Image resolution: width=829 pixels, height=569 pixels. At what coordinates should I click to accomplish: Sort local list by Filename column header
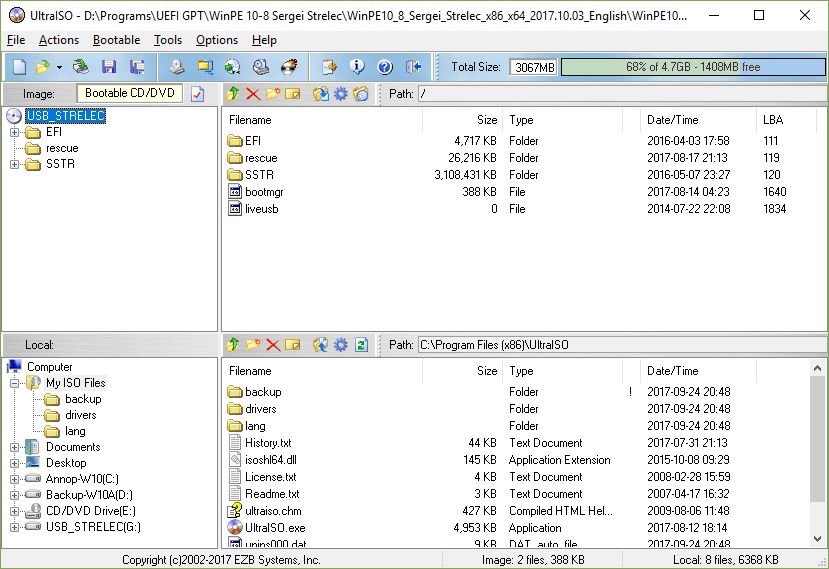pyautogui.click(x=323, y=371)
